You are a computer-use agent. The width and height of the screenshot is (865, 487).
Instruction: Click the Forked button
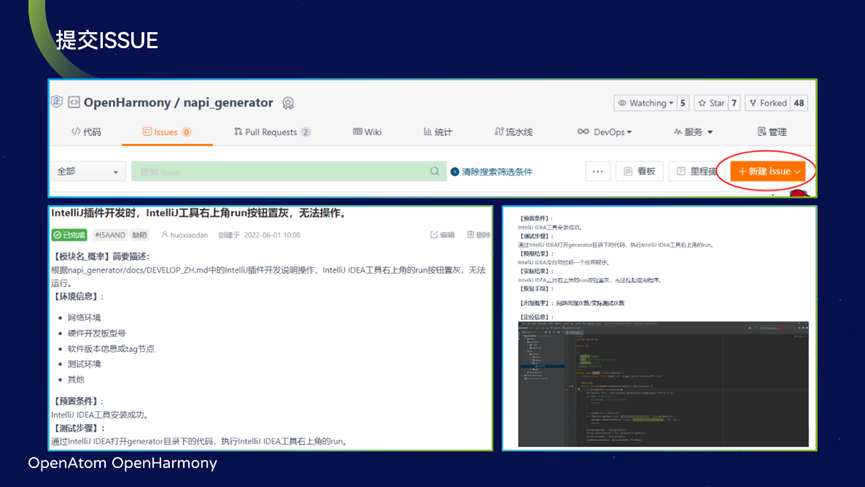768,103
